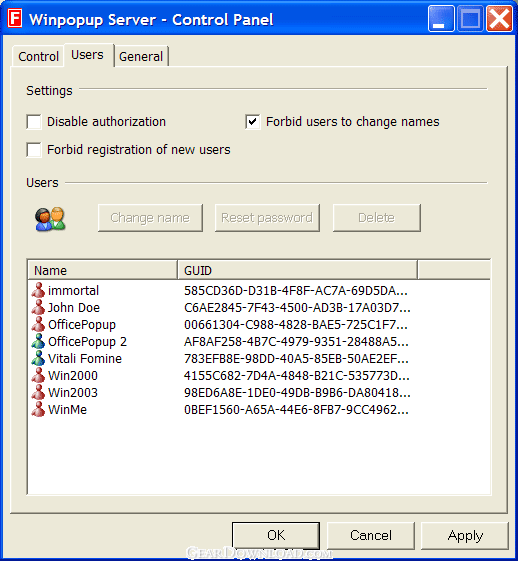Click GUID starting with 4155C682

coord(297,376)
